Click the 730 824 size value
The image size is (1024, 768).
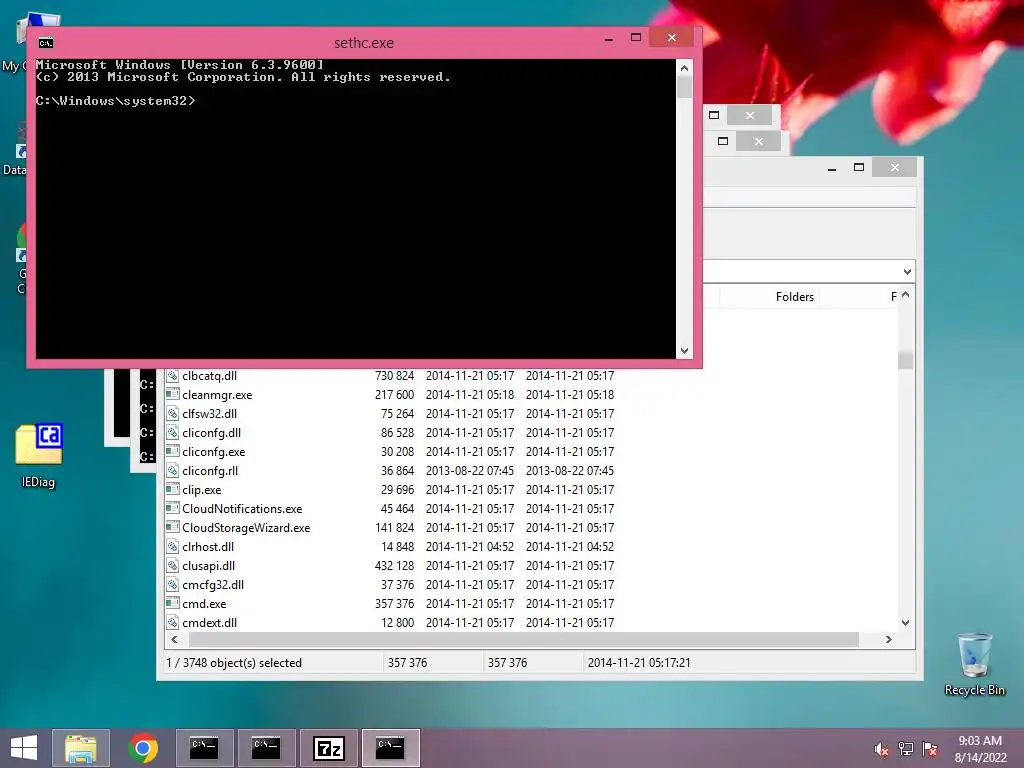pyautogui.click(x=394, y=376)
